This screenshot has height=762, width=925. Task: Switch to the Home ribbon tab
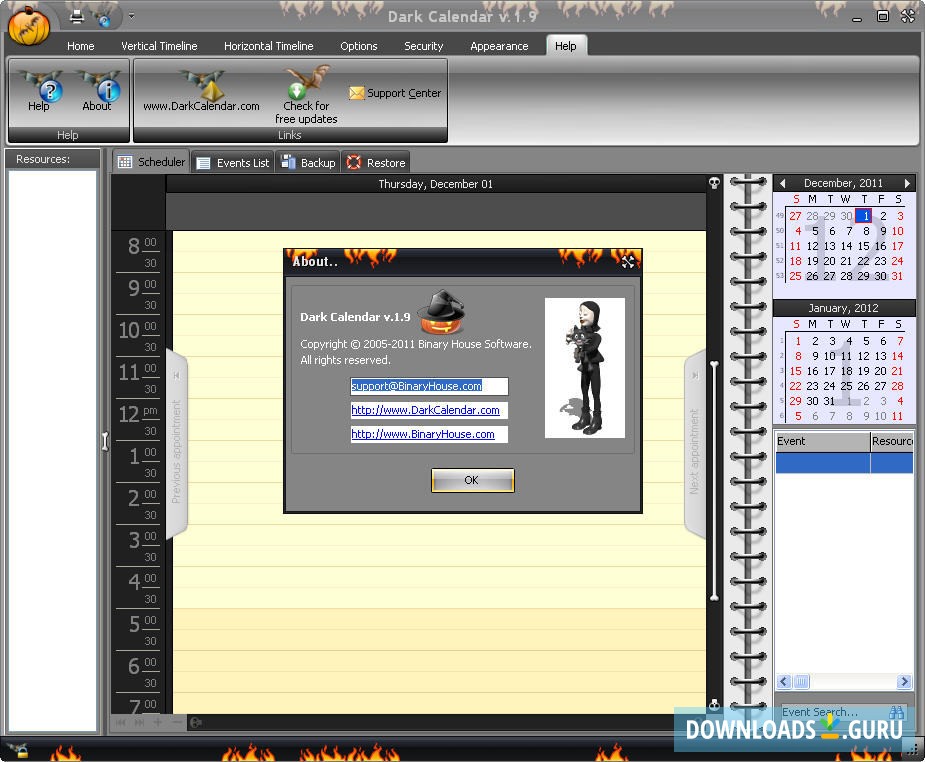tap(80, 46)
